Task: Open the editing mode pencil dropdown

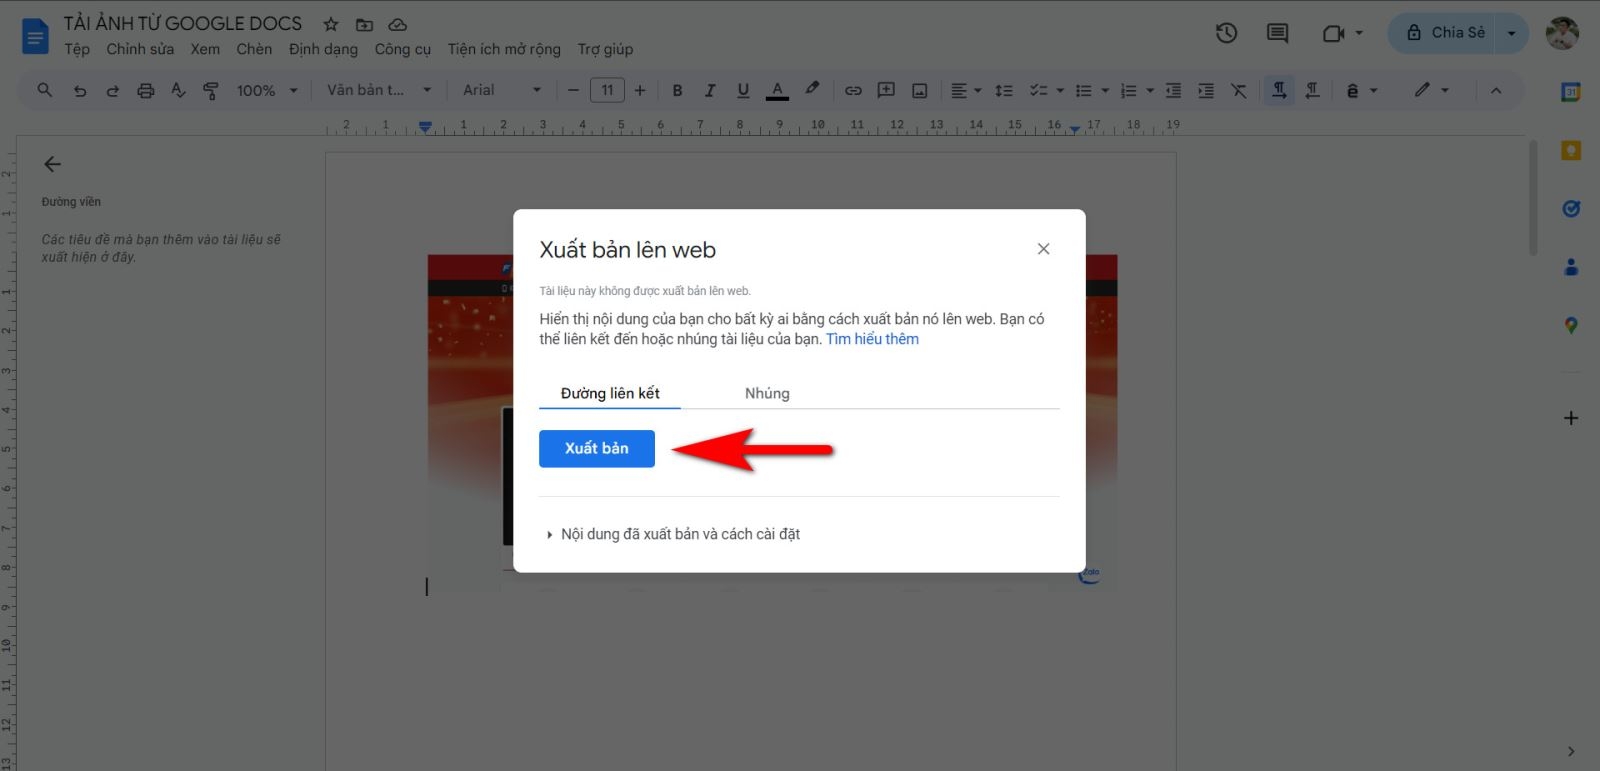Action: point(1431,90)
